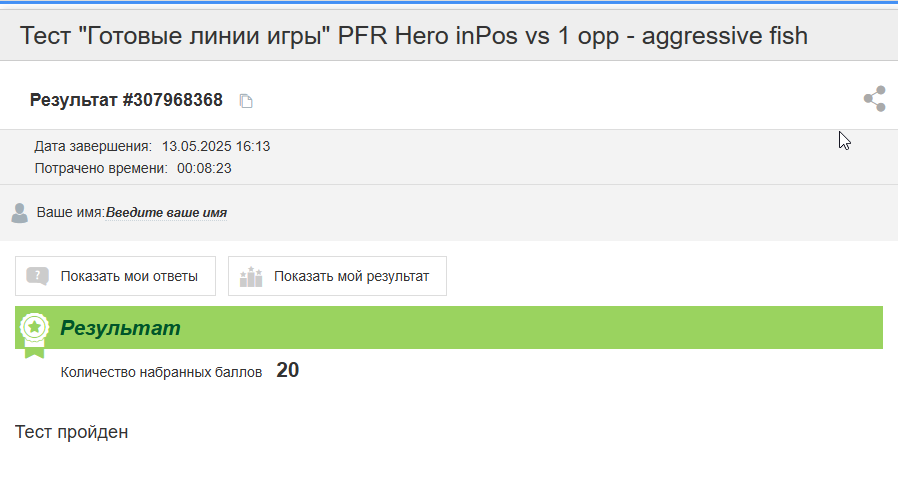Open Показать мой результат button

tap(337, 276)
